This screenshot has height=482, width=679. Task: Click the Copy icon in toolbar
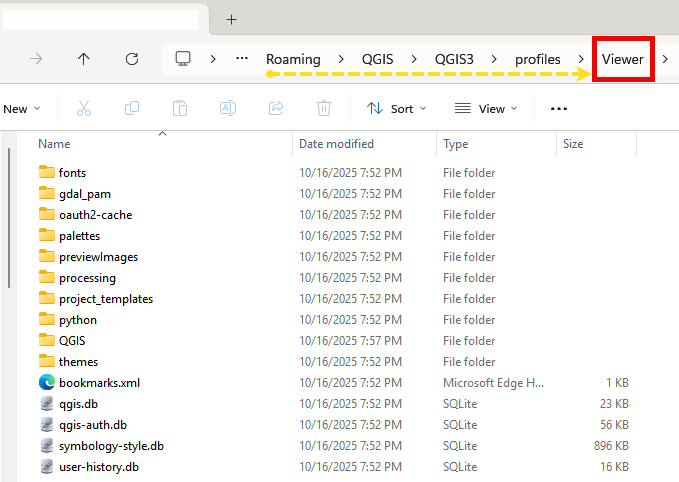tap(132, 108)
